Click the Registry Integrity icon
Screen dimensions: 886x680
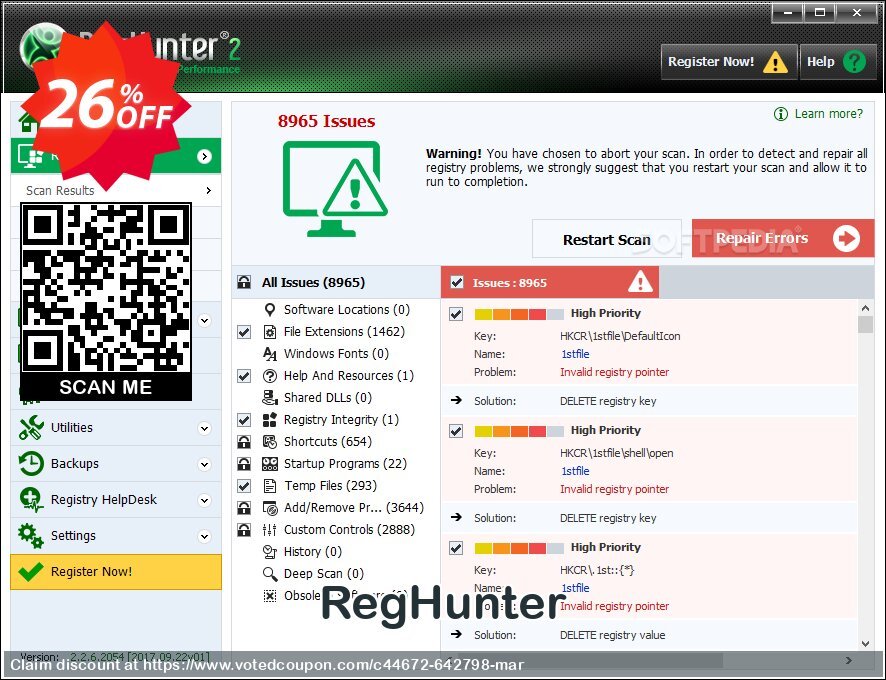(x=270, y=420)
